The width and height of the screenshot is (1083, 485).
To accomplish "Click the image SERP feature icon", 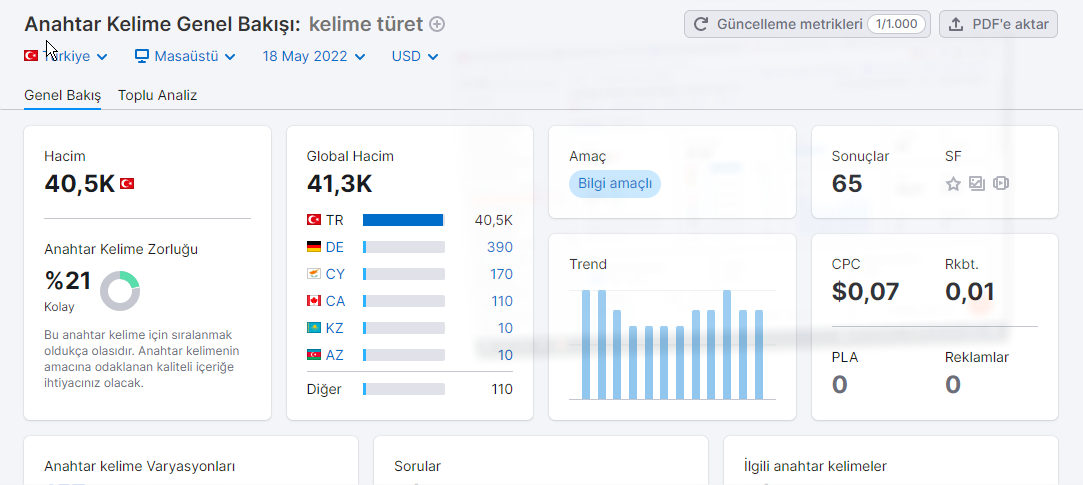I will (x=977, y=183).
